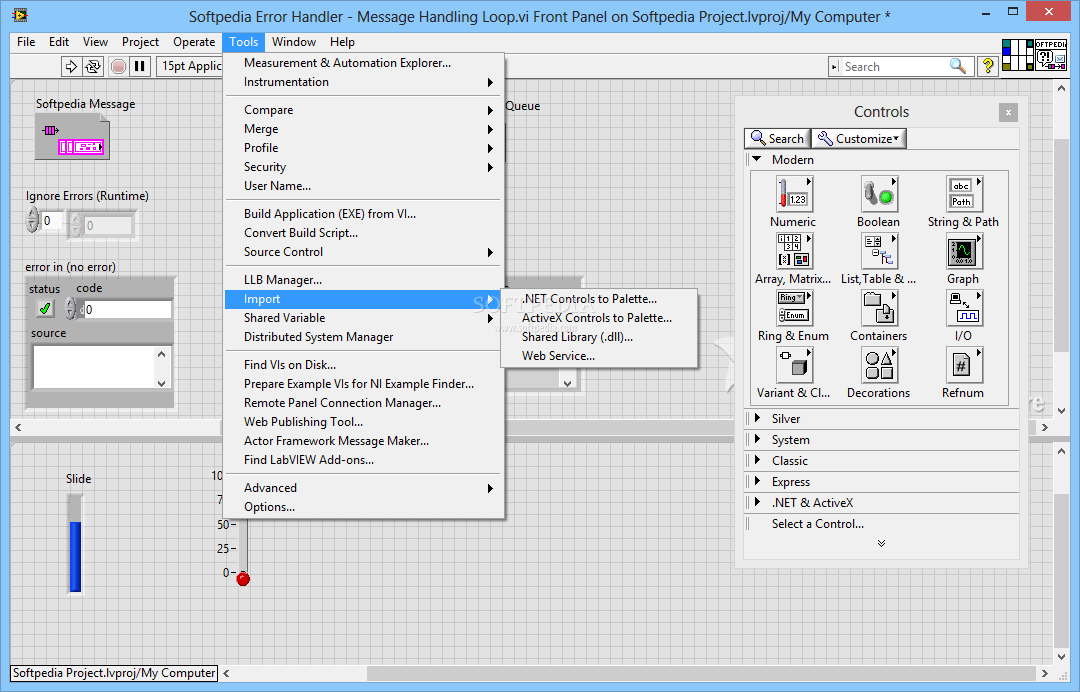Click the Run Continuously toolbar icon
This screenshot has height=692, width=1080.
[x=93, y=66]
